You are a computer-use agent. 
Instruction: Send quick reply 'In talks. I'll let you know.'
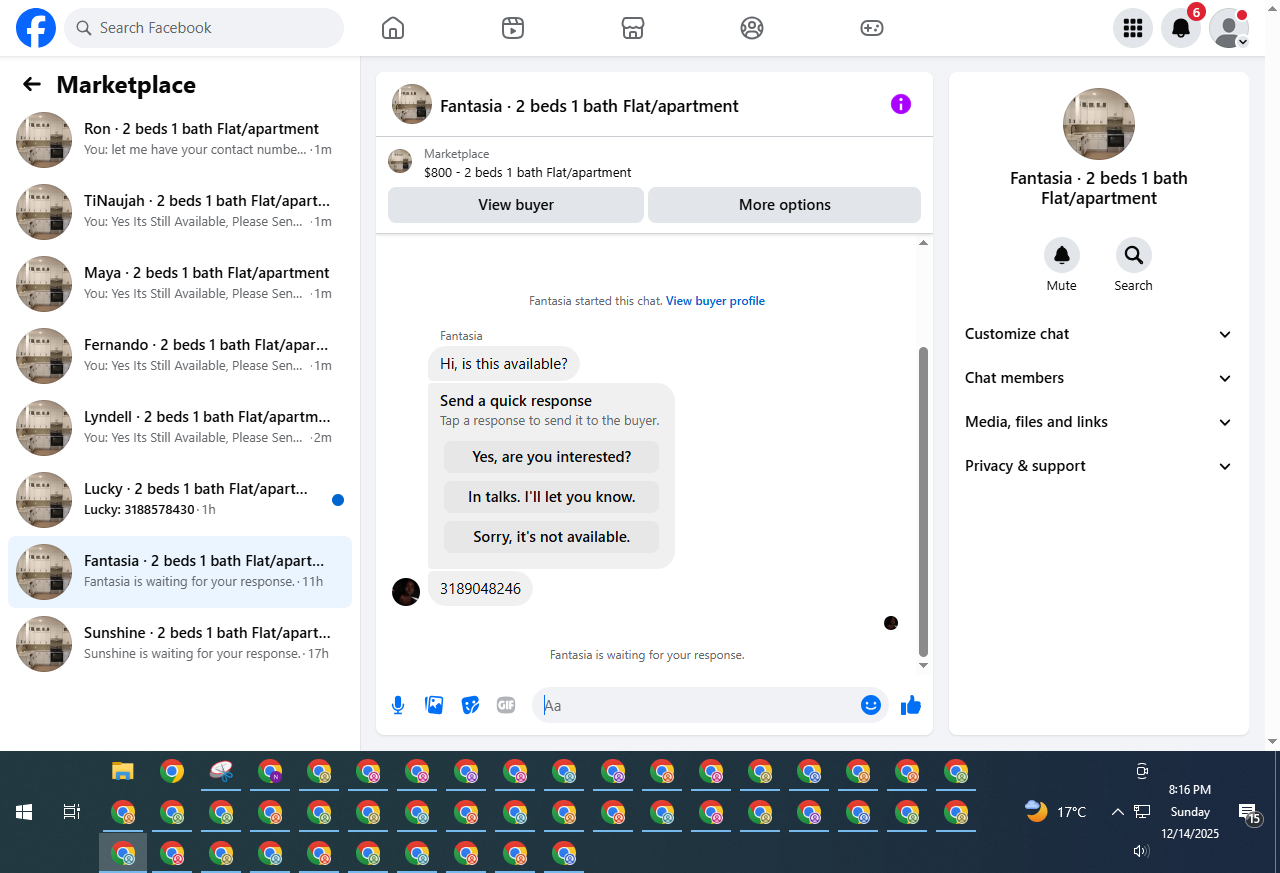552,497
